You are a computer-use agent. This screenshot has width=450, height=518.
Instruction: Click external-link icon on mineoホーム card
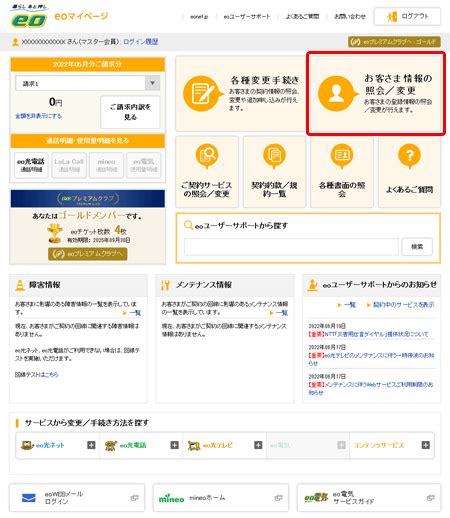click(x=279, y=498)
